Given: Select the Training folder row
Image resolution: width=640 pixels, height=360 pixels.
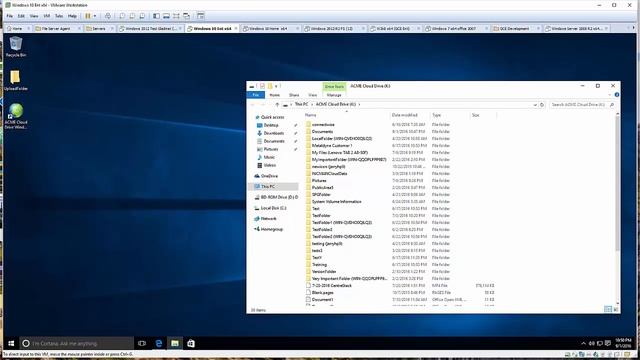Looking at the screenshot, I should 400,264.
